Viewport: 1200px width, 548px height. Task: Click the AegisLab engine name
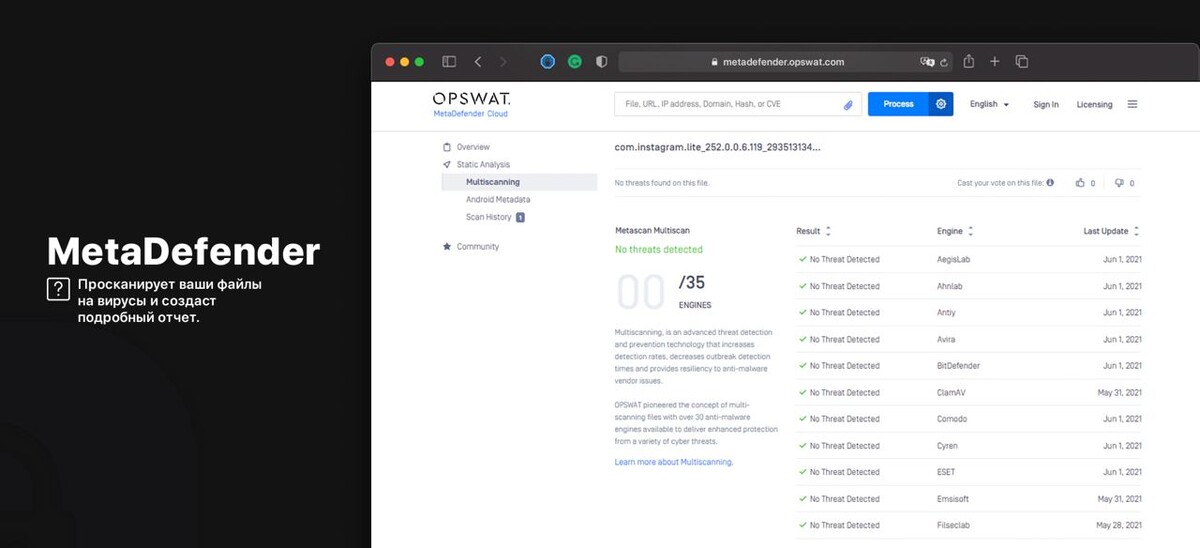tap(954, 259)
